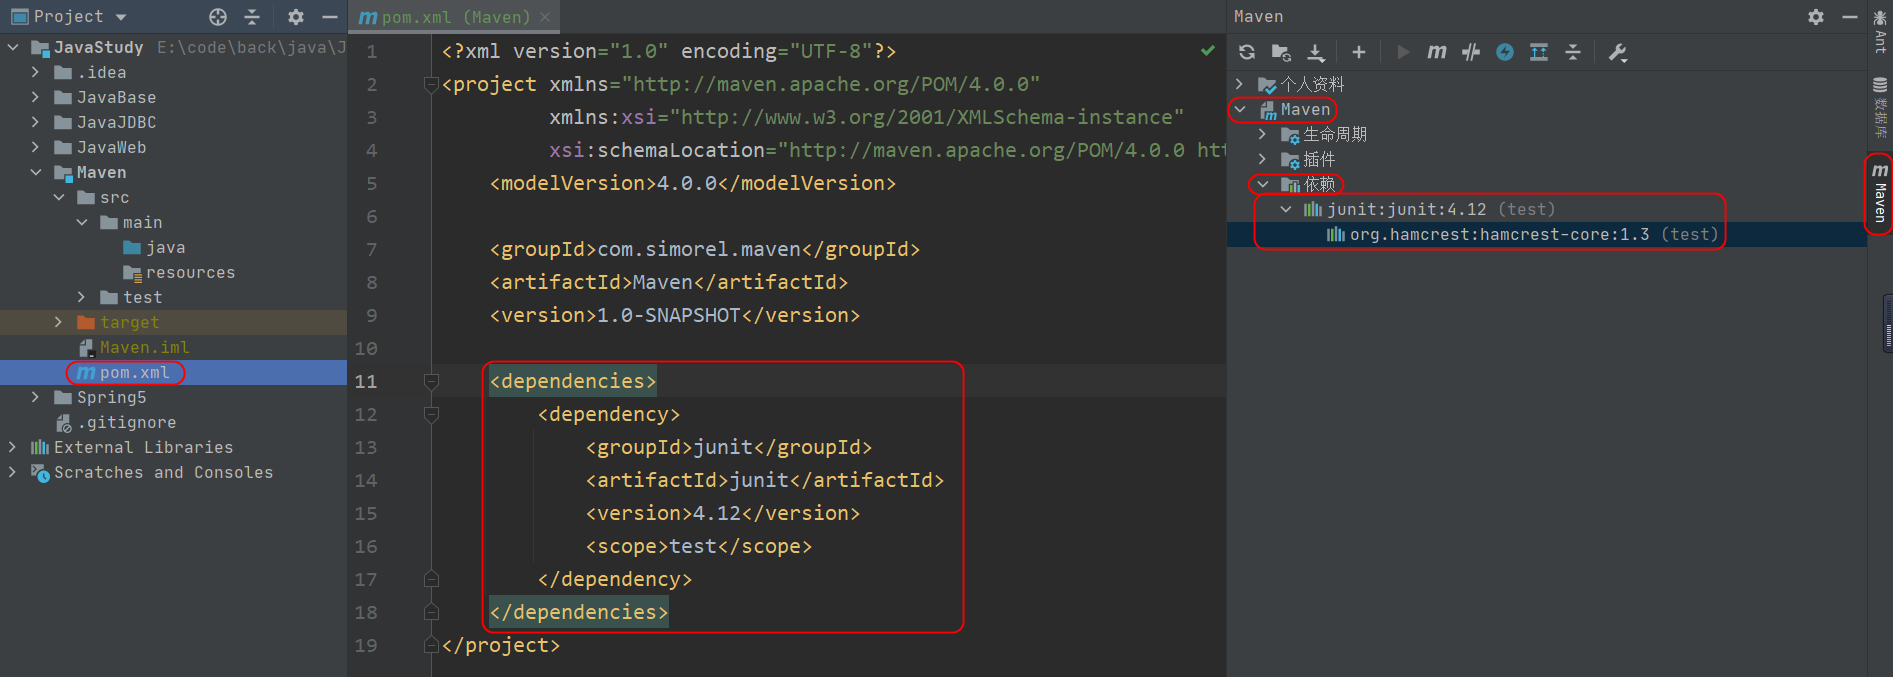Image resolution: width=1893 pixels, height=677 pixels.
Task: Expand the JavaWeb folder
Action: coord(36,147)
